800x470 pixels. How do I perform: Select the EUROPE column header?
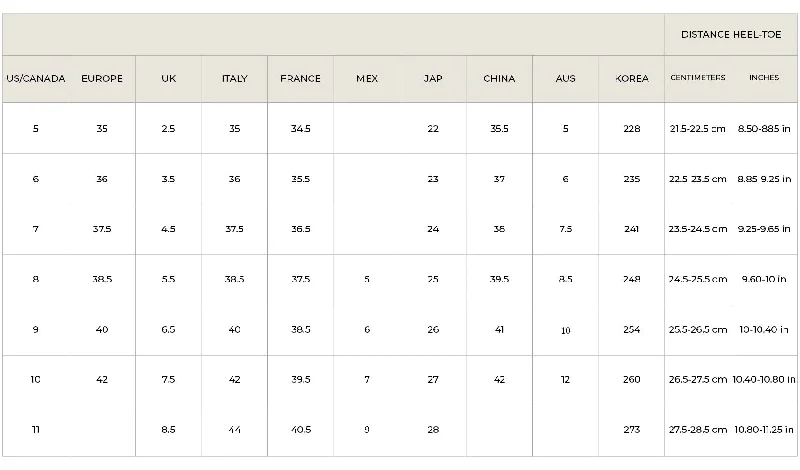[102, 79]
